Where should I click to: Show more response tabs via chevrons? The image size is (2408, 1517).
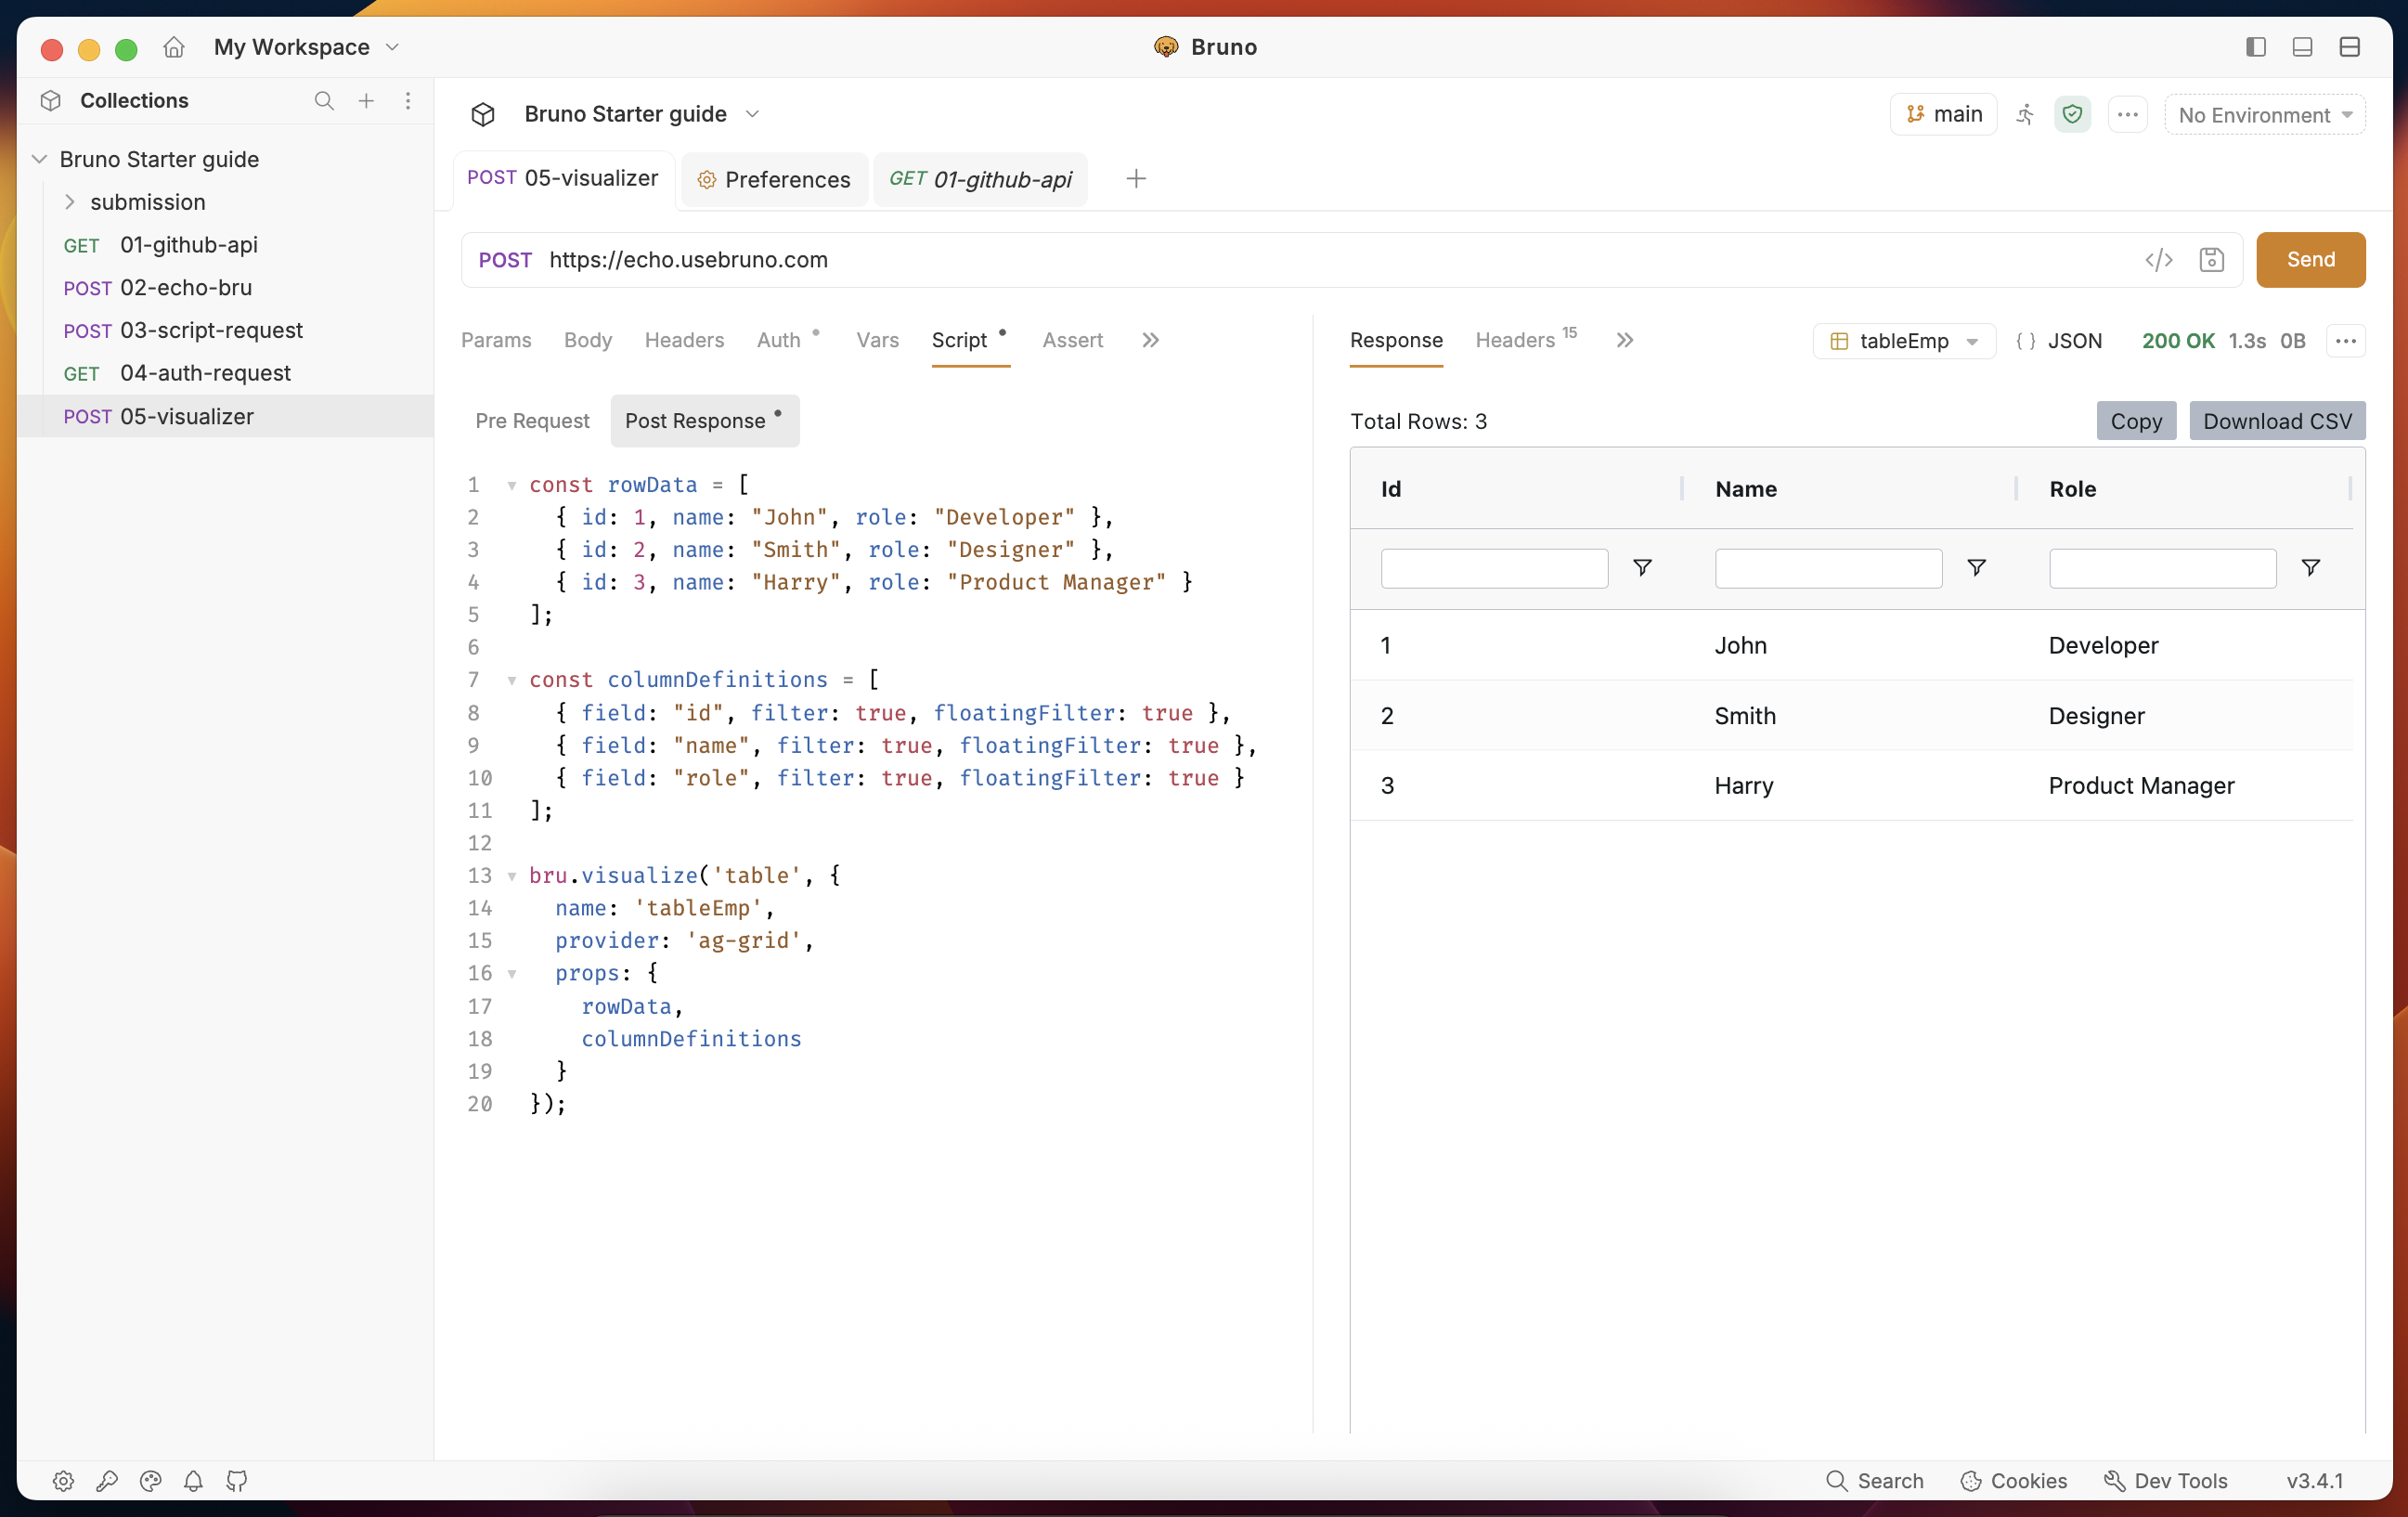1625,341
